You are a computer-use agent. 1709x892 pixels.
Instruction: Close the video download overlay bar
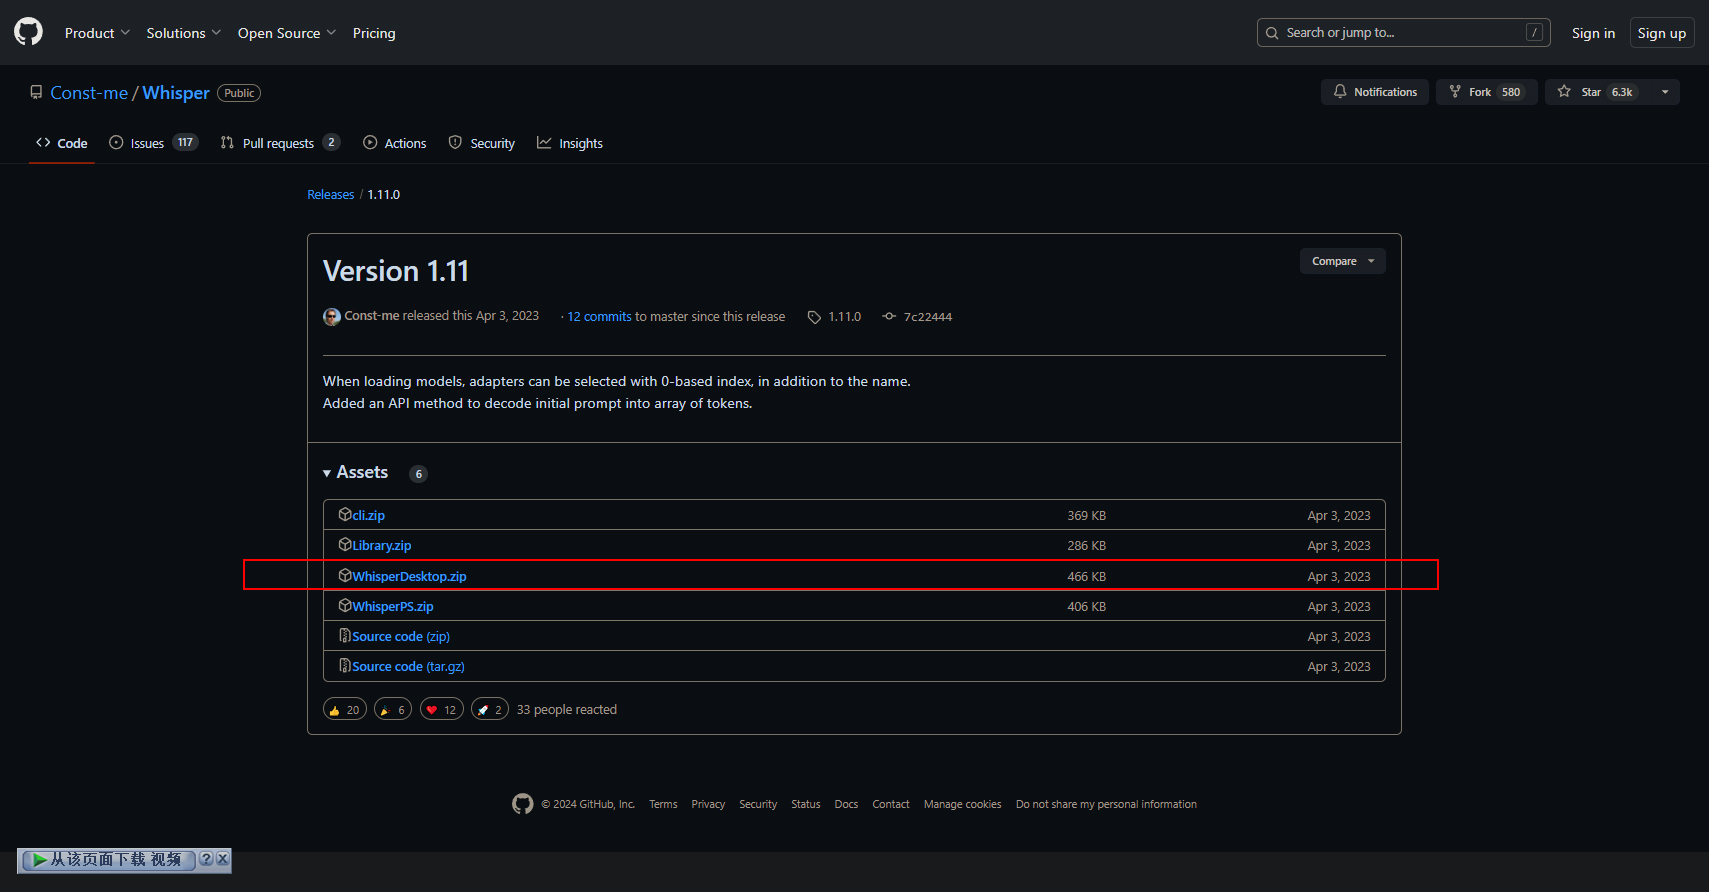pyautogui.click(x=223, y=859)
